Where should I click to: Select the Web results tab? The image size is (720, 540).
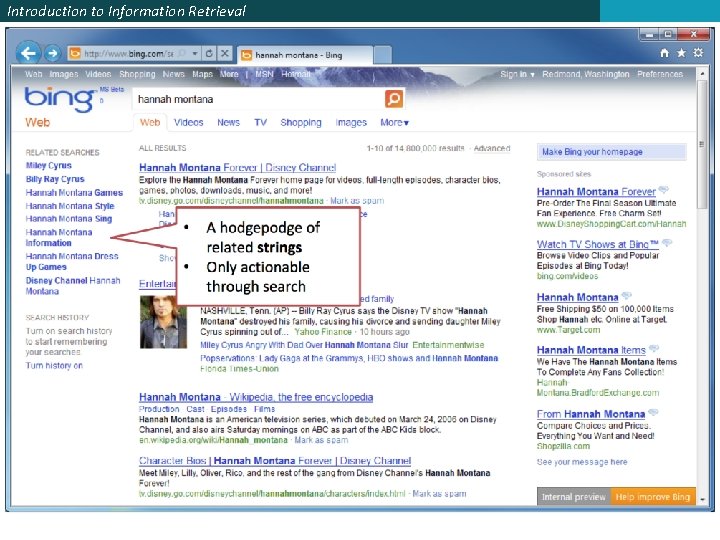pyautogui.click(x=150, y=123)
